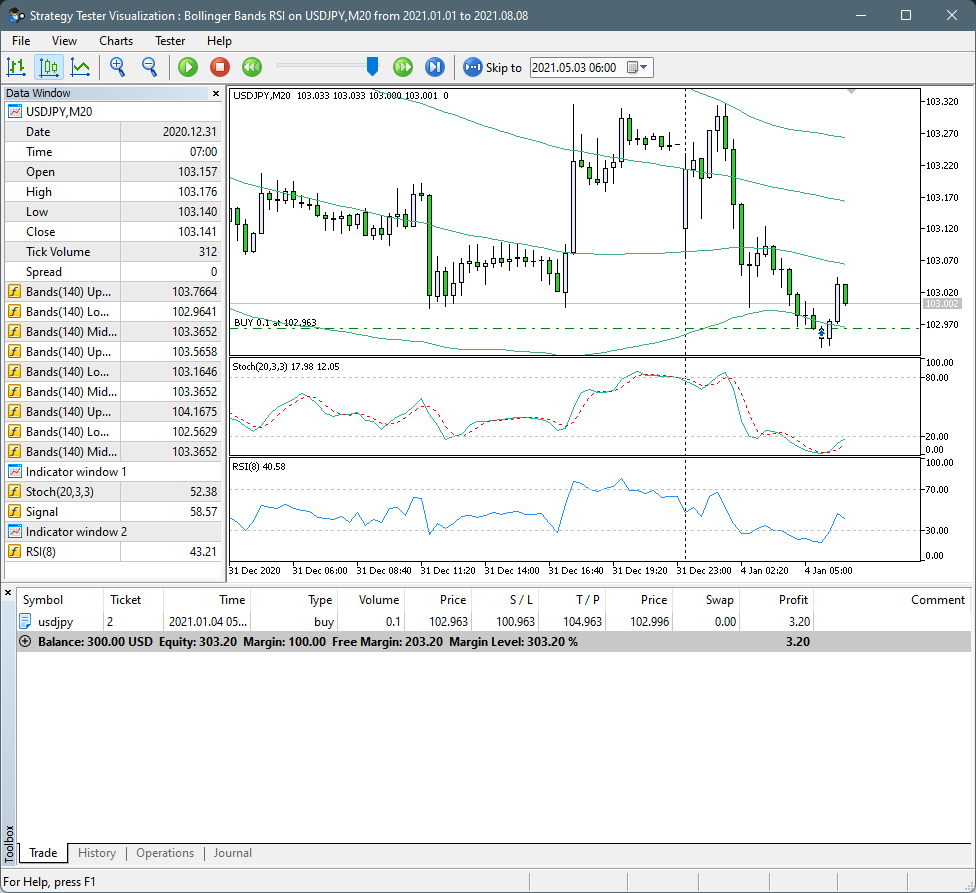The width and height of the screenshot is (976, 893).
Task: Fast forward the visualization playback
Action: 402,67
